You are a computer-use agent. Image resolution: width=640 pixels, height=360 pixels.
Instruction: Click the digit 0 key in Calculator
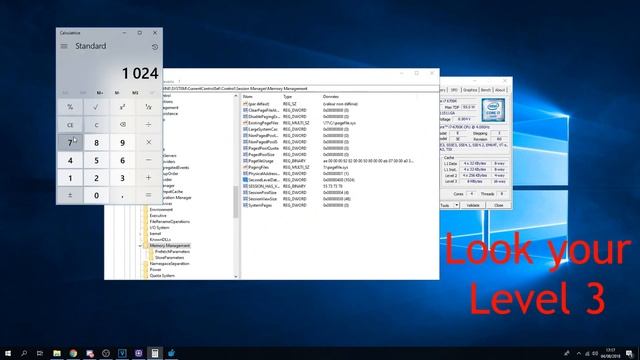coord(96,195)
